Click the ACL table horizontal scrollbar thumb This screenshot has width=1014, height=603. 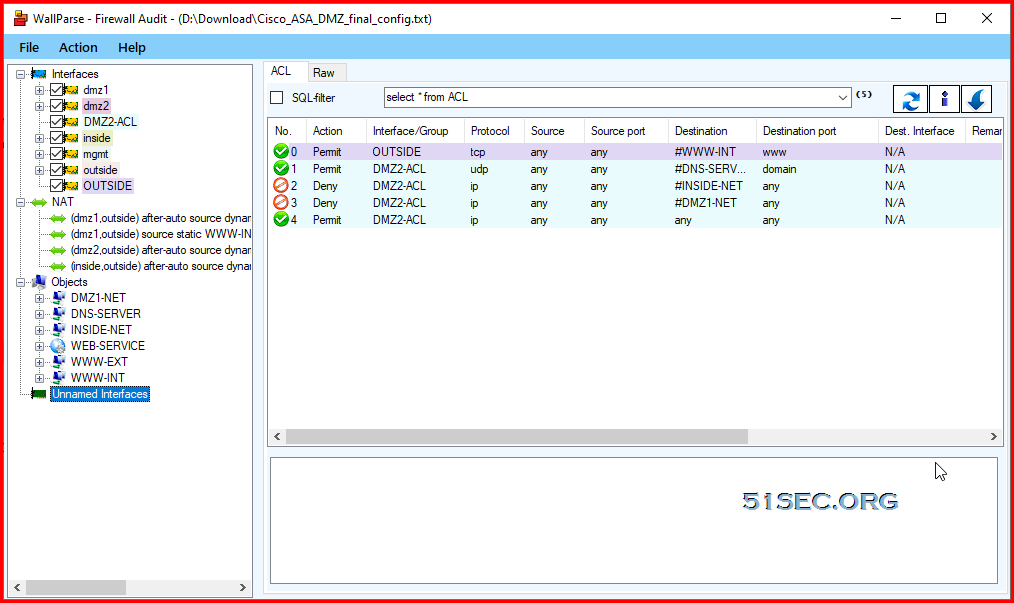tap(517, 437)
